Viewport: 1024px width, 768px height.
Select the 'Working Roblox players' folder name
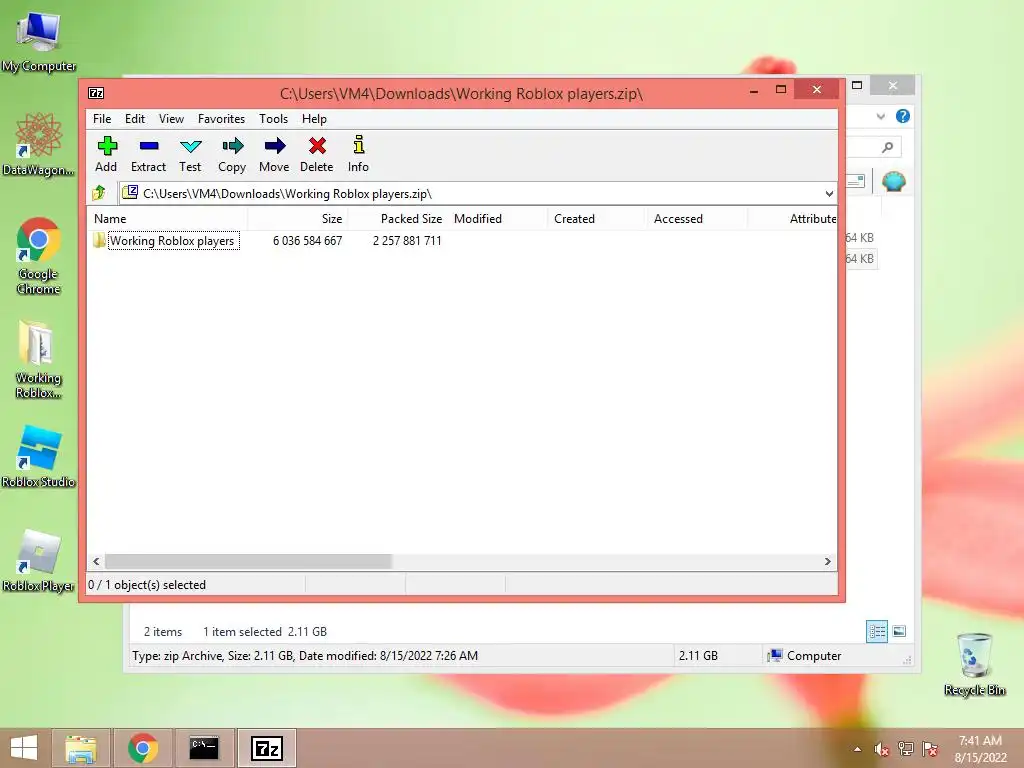tap(172, 241)
